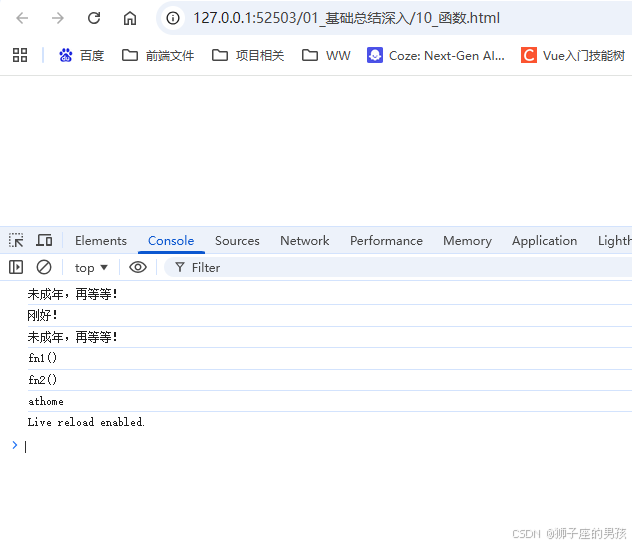The height and width of the screenshot is (545, 632).
Task: Open the 百度 bookmark
Action: [x=82, y=55]
